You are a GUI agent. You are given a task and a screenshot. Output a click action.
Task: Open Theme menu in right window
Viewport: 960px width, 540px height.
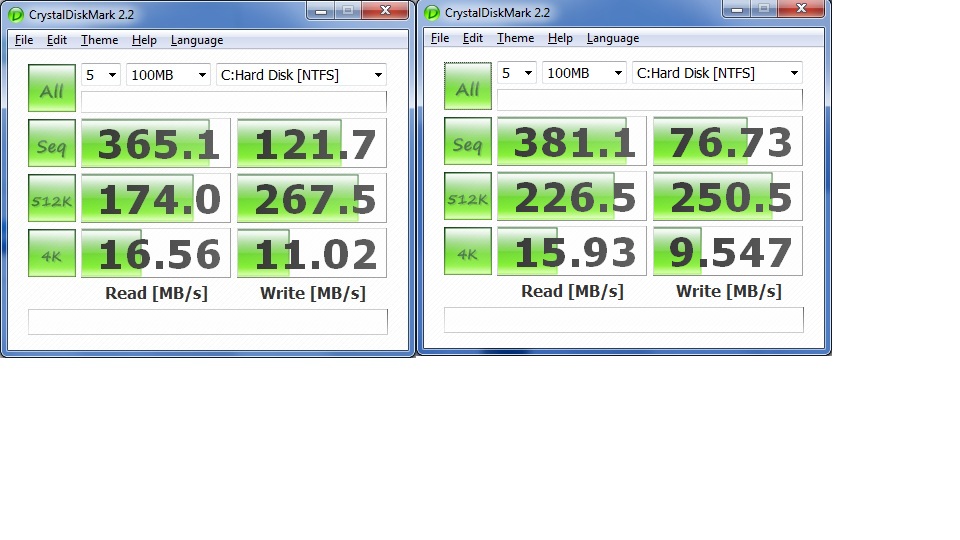point(515,38)
